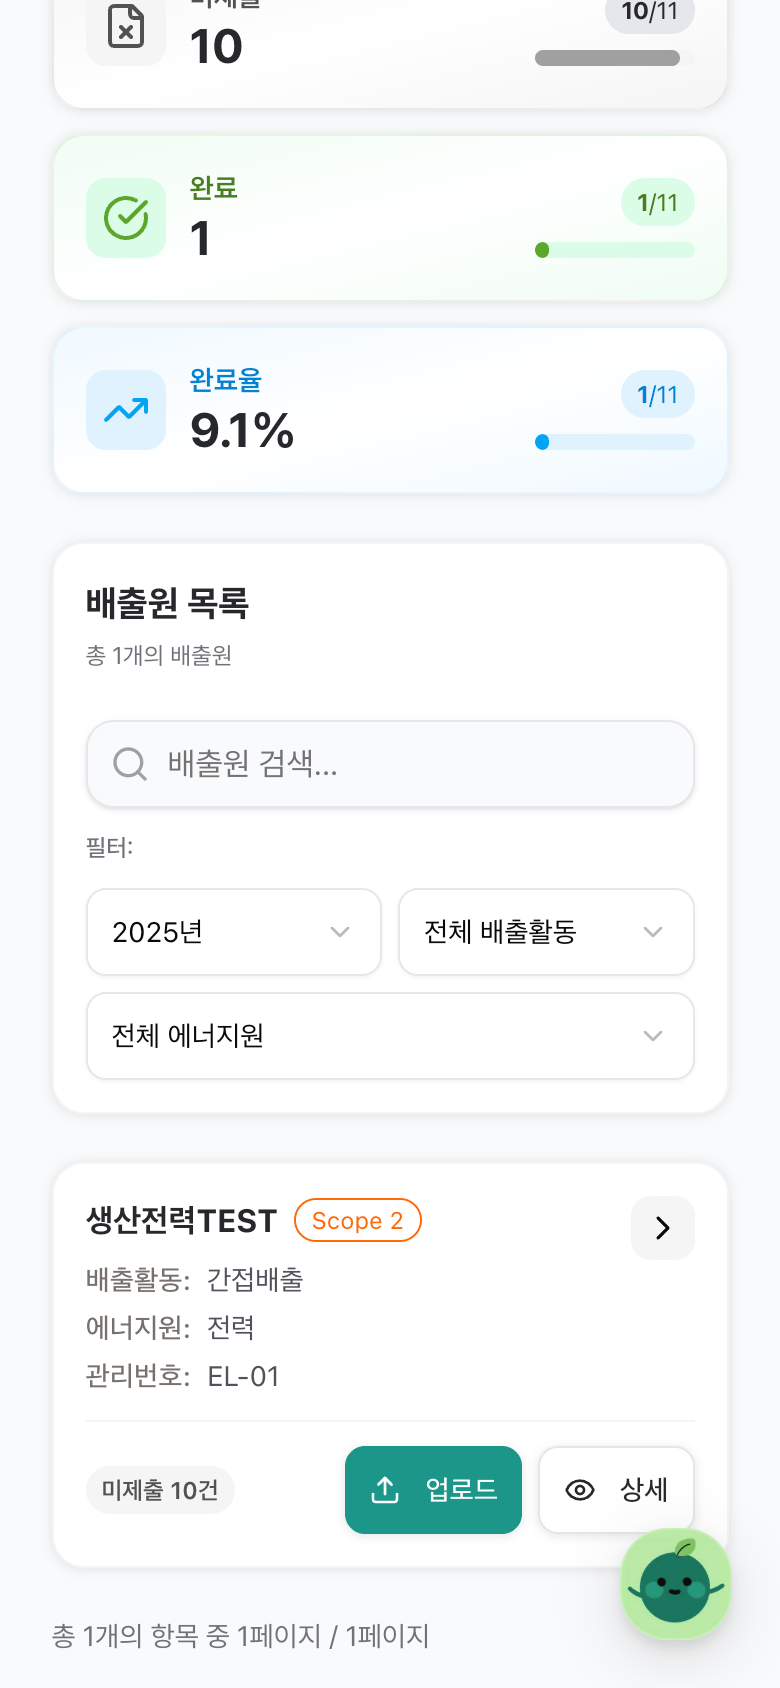Click the 미제출 10건 status chip
Screen dimensions: 780x1688
click(x=160, y=1490)
